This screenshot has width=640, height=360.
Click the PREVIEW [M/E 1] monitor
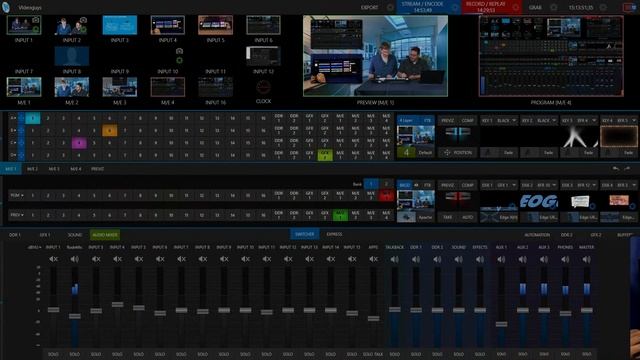point(375,56)
